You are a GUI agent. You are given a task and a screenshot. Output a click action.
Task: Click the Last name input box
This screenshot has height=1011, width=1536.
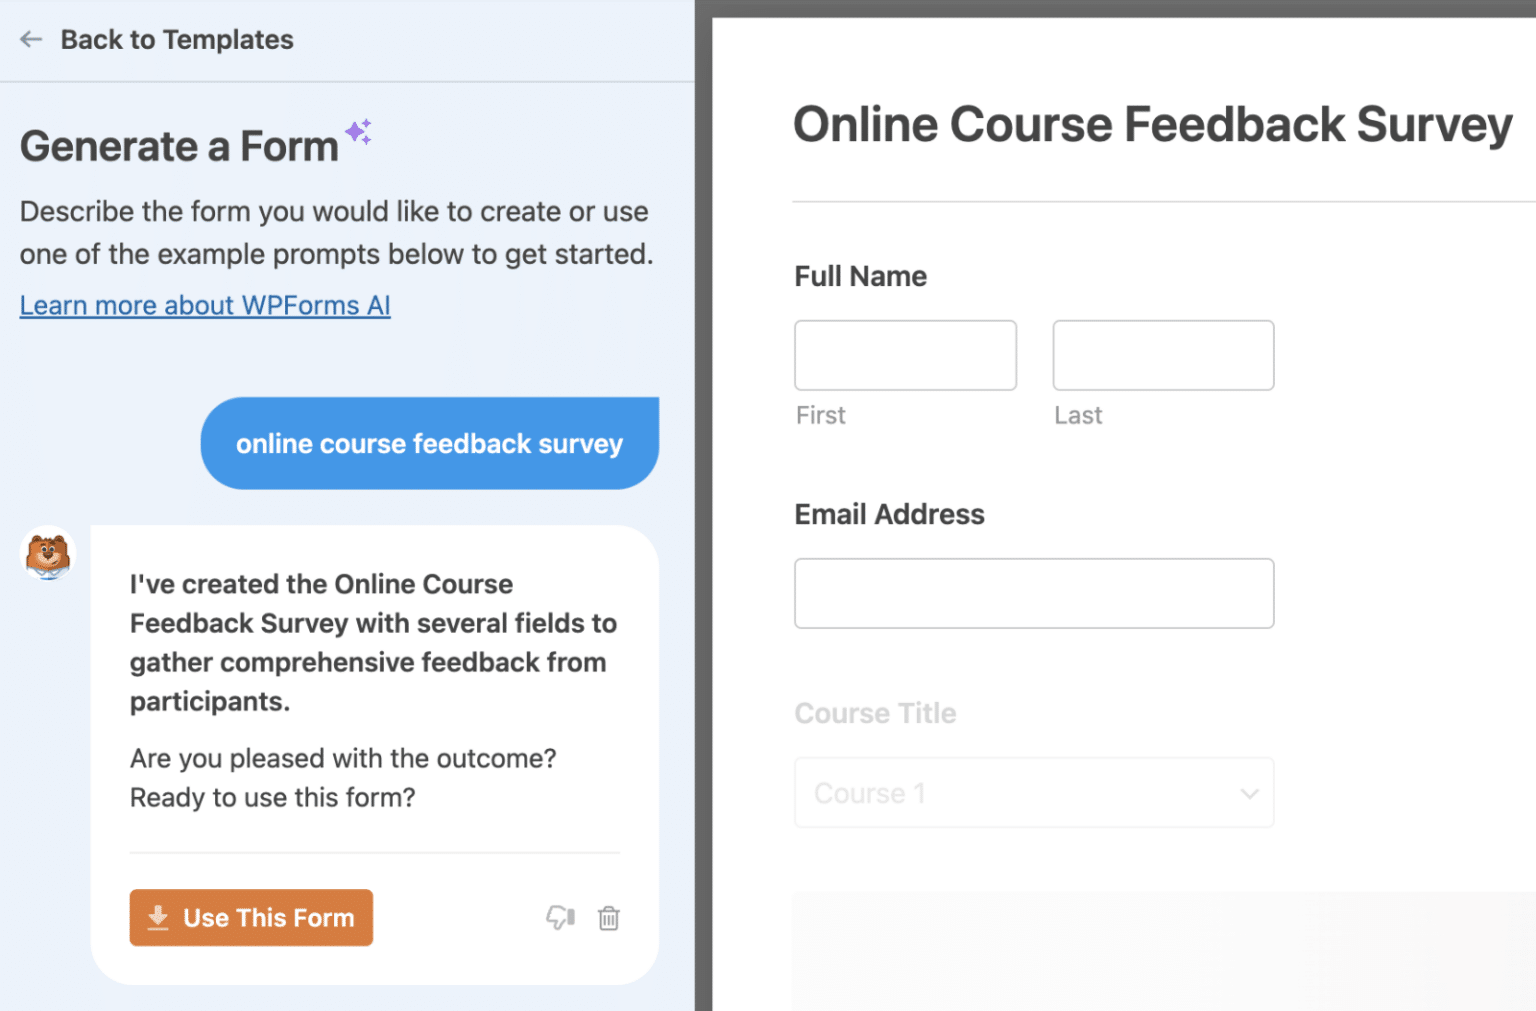click(1163, 355)
